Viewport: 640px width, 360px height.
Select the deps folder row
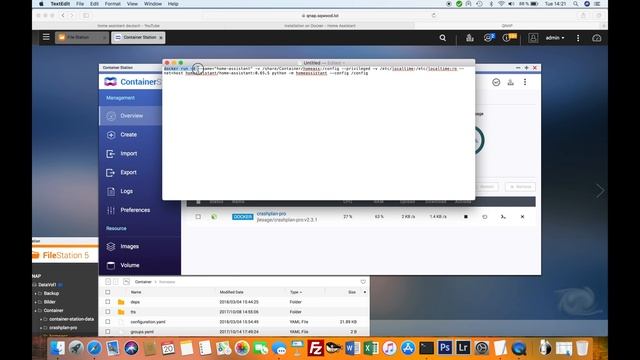(234, 302)
